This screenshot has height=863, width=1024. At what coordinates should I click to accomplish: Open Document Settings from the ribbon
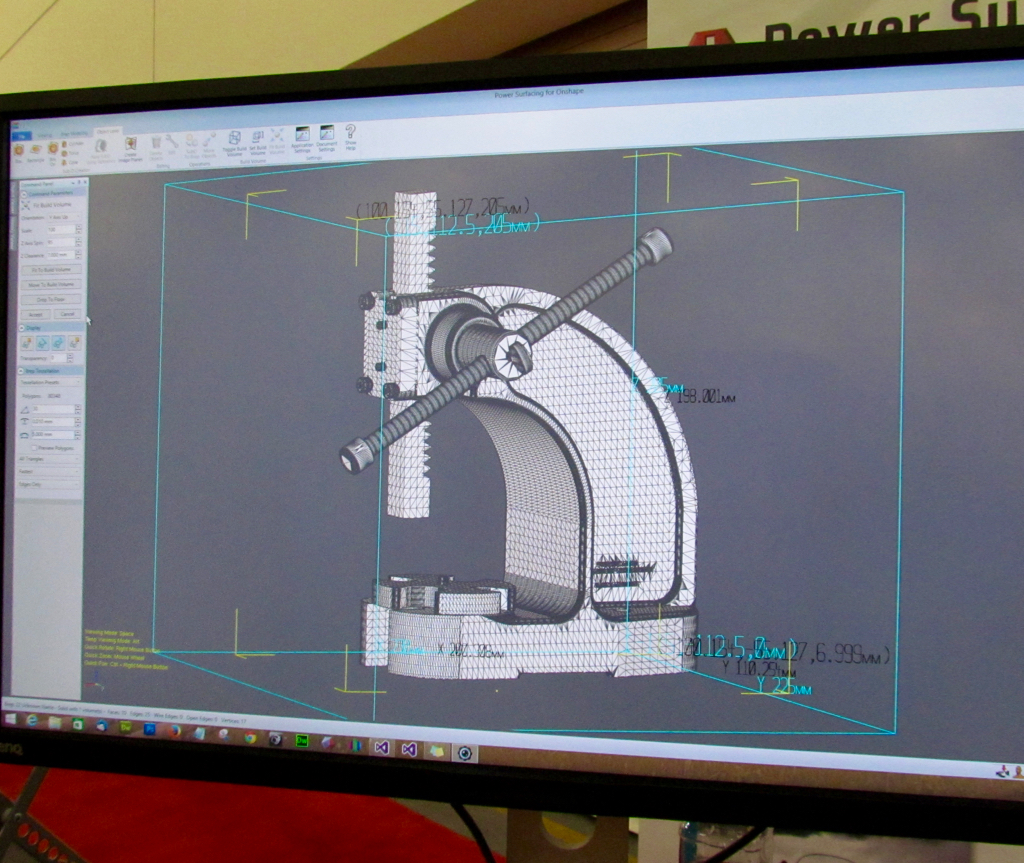click(327, 135)
